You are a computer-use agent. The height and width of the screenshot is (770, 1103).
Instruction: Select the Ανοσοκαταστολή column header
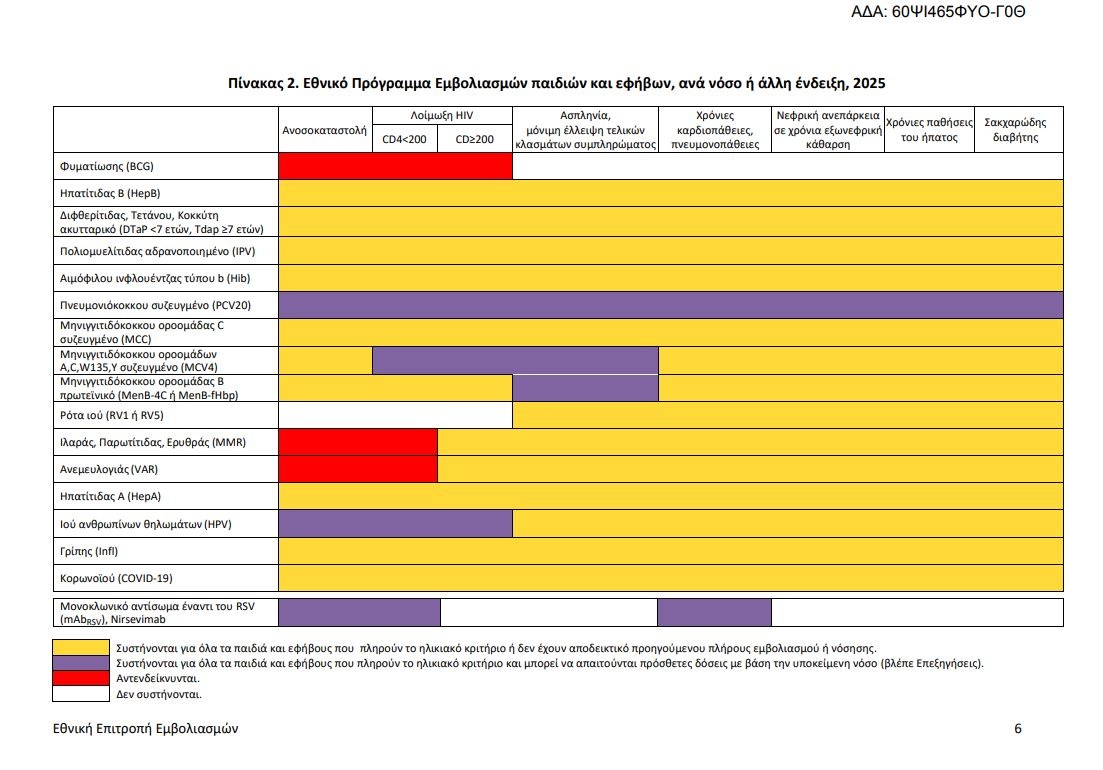pyautogui.click(x=324, y=130)
